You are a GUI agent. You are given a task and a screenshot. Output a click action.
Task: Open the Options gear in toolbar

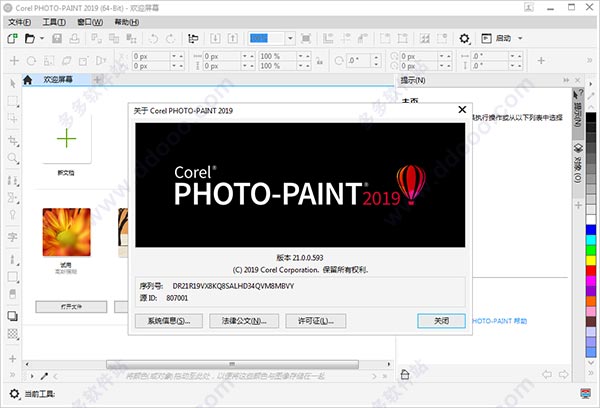pyautogui.click(x=464, y=38)
